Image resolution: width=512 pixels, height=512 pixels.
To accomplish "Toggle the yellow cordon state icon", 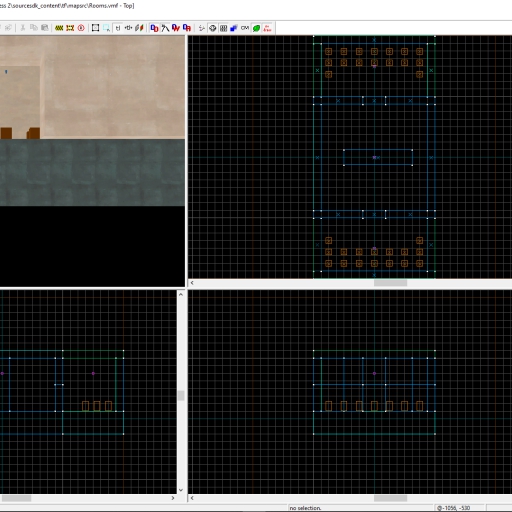I will coord(59,28).
